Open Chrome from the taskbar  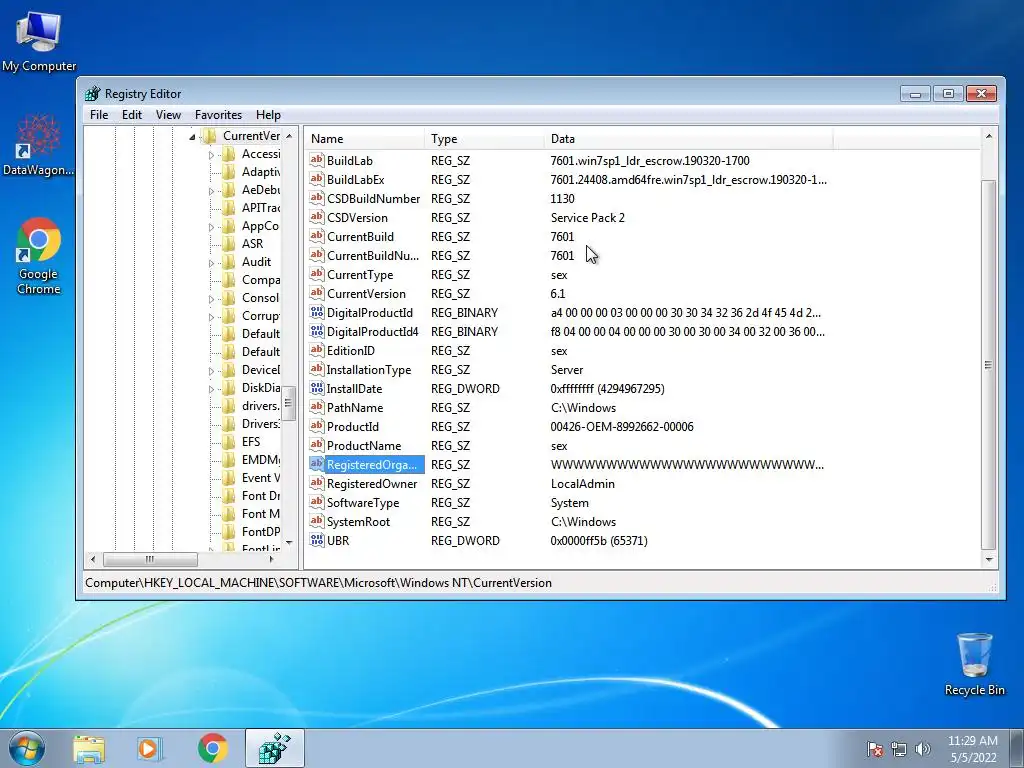(x=212, y=749)
